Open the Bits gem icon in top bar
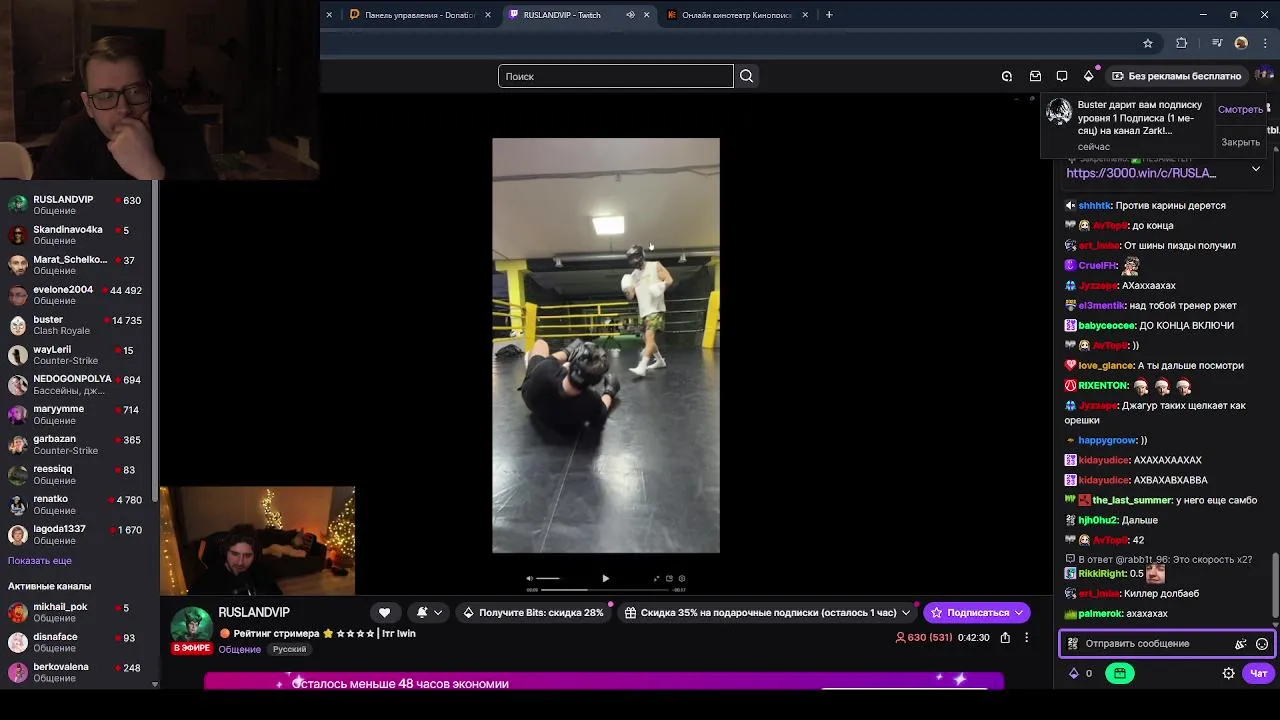The height and width of the screenshot is (720, 1280). tap(1089, 76)
